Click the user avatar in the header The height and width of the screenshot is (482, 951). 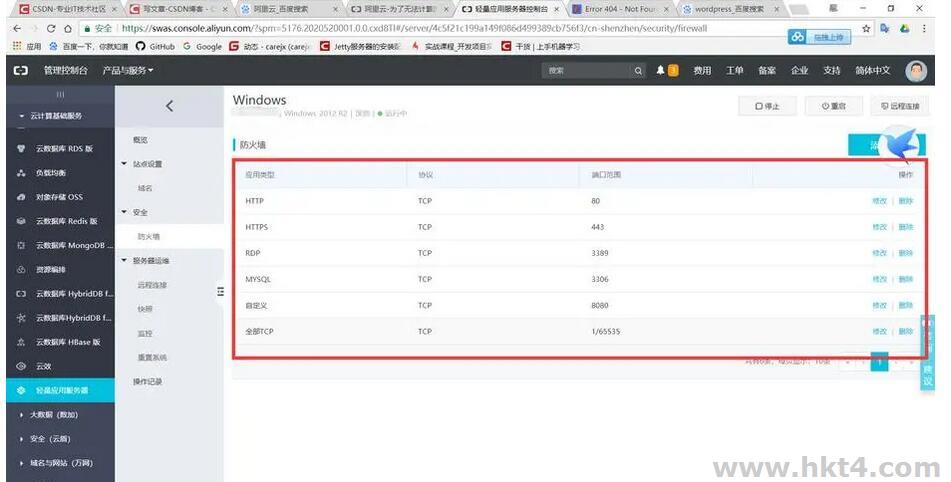(916, 71)
